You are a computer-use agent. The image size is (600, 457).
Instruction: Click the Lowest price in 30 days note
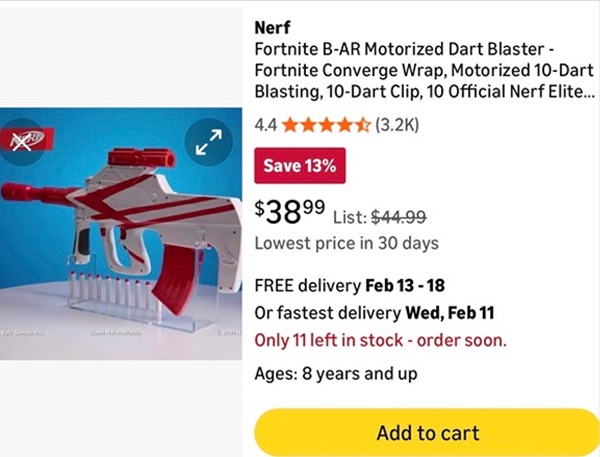[346, 242]
